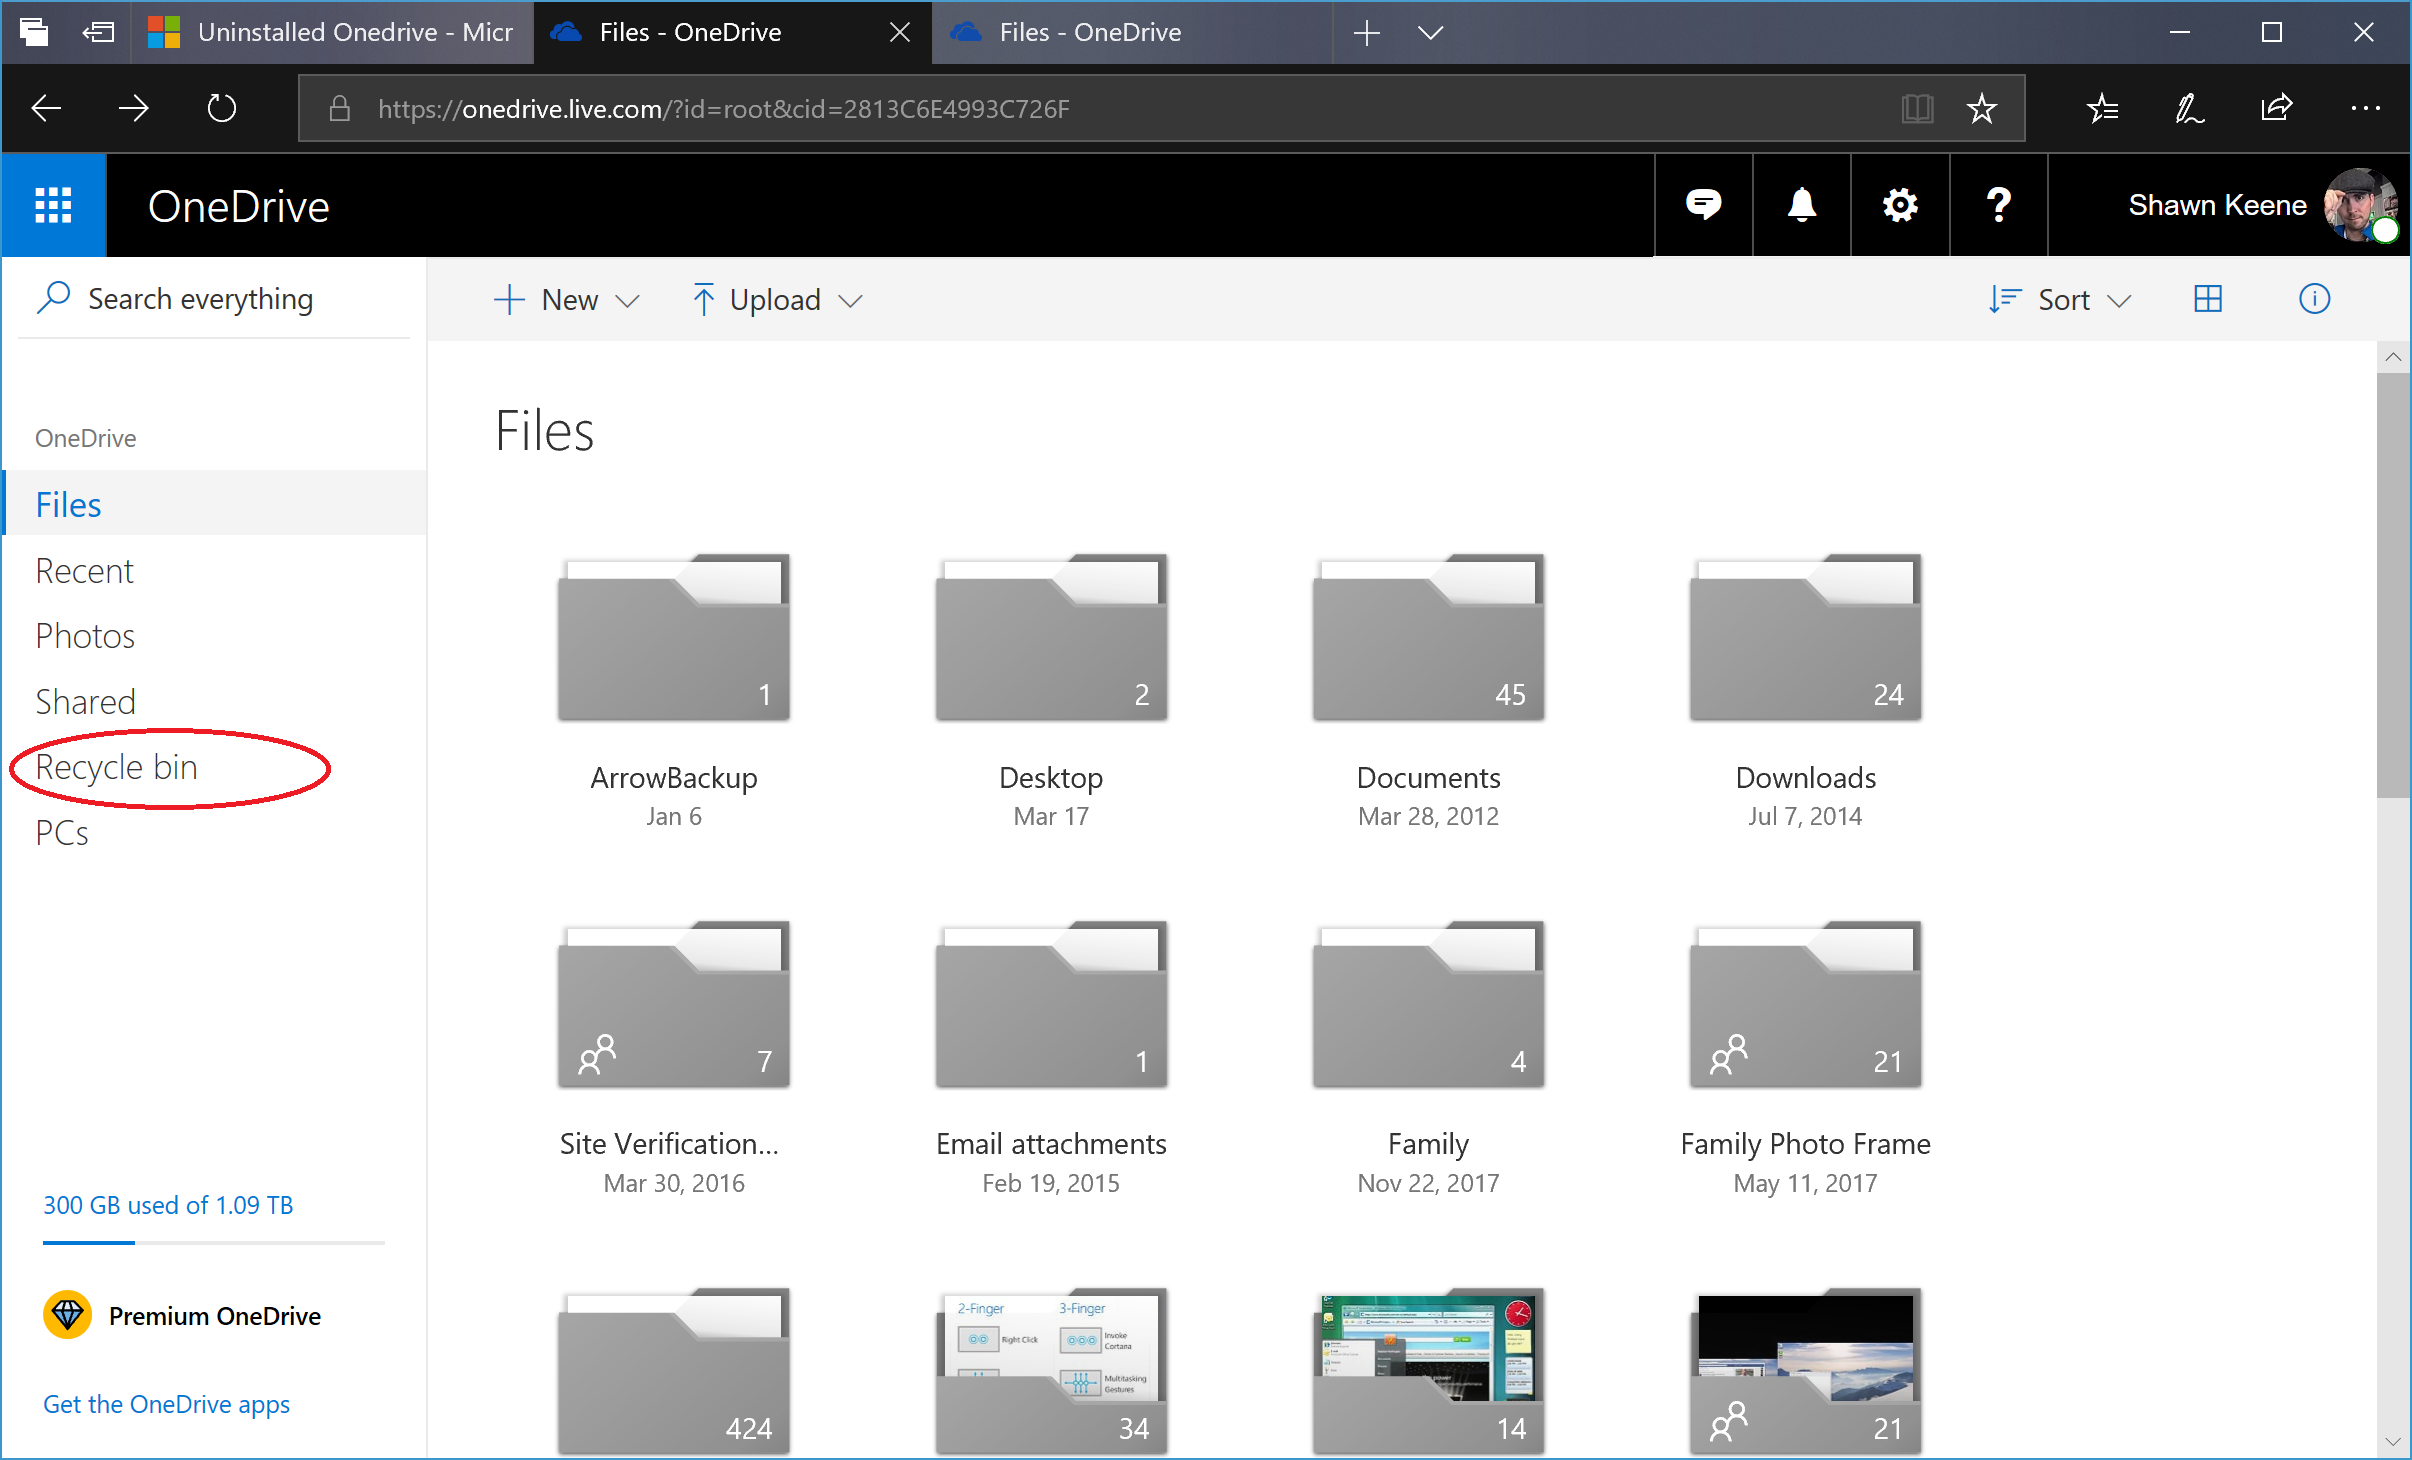Click the Premium OneDrive diamond icon

click(67, 1315)
